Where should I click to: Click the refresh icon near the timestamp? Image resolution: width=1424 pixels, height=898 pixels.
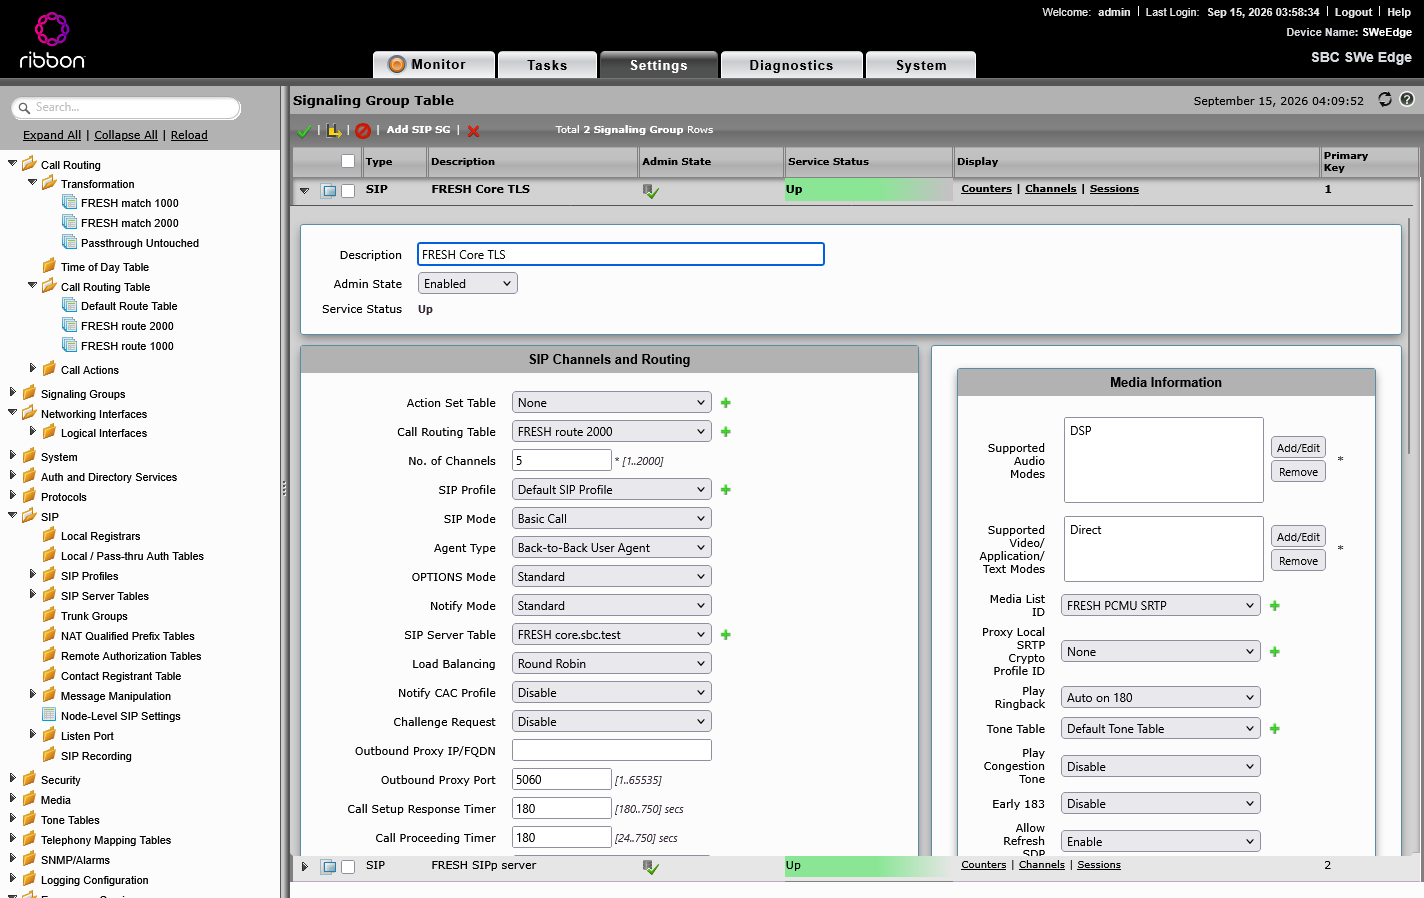coord(1385,99)
